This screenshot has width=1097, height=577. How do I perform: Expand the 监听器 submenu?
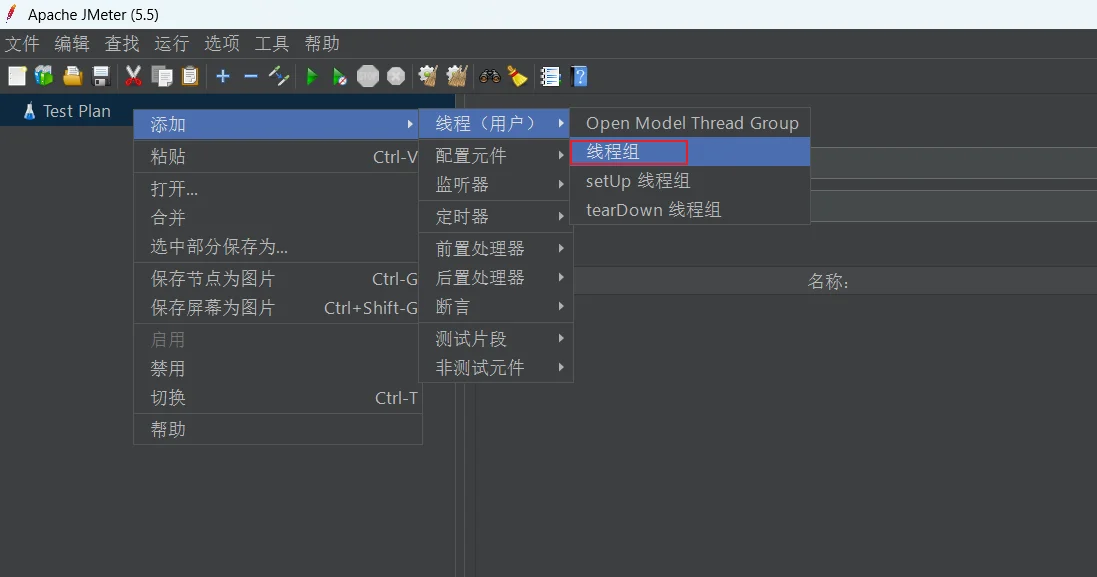coord(495,185)
